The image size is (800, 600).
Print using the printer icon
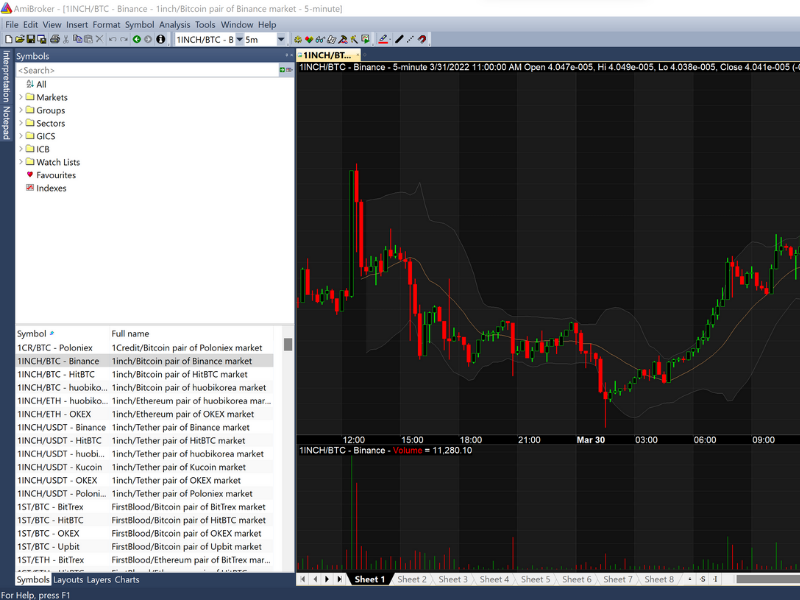[55, 39]
